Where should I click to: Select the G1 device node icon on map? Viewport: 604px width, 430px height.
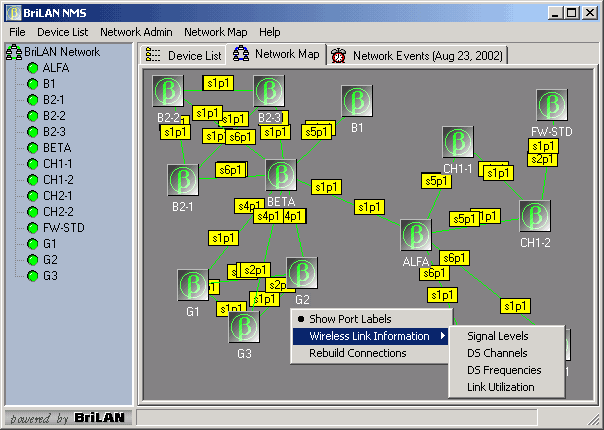[x=193, y=285]
